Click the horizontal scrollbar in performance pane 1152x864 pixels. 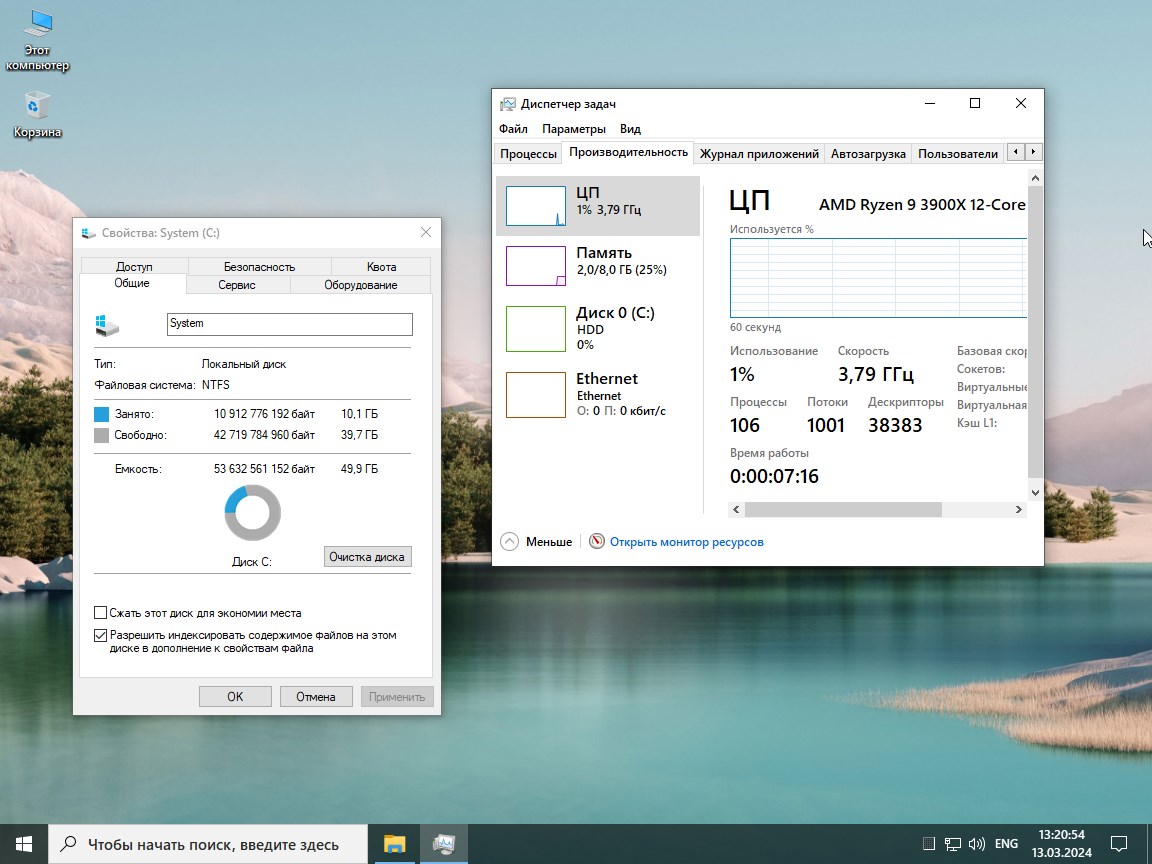click(842, 510)
